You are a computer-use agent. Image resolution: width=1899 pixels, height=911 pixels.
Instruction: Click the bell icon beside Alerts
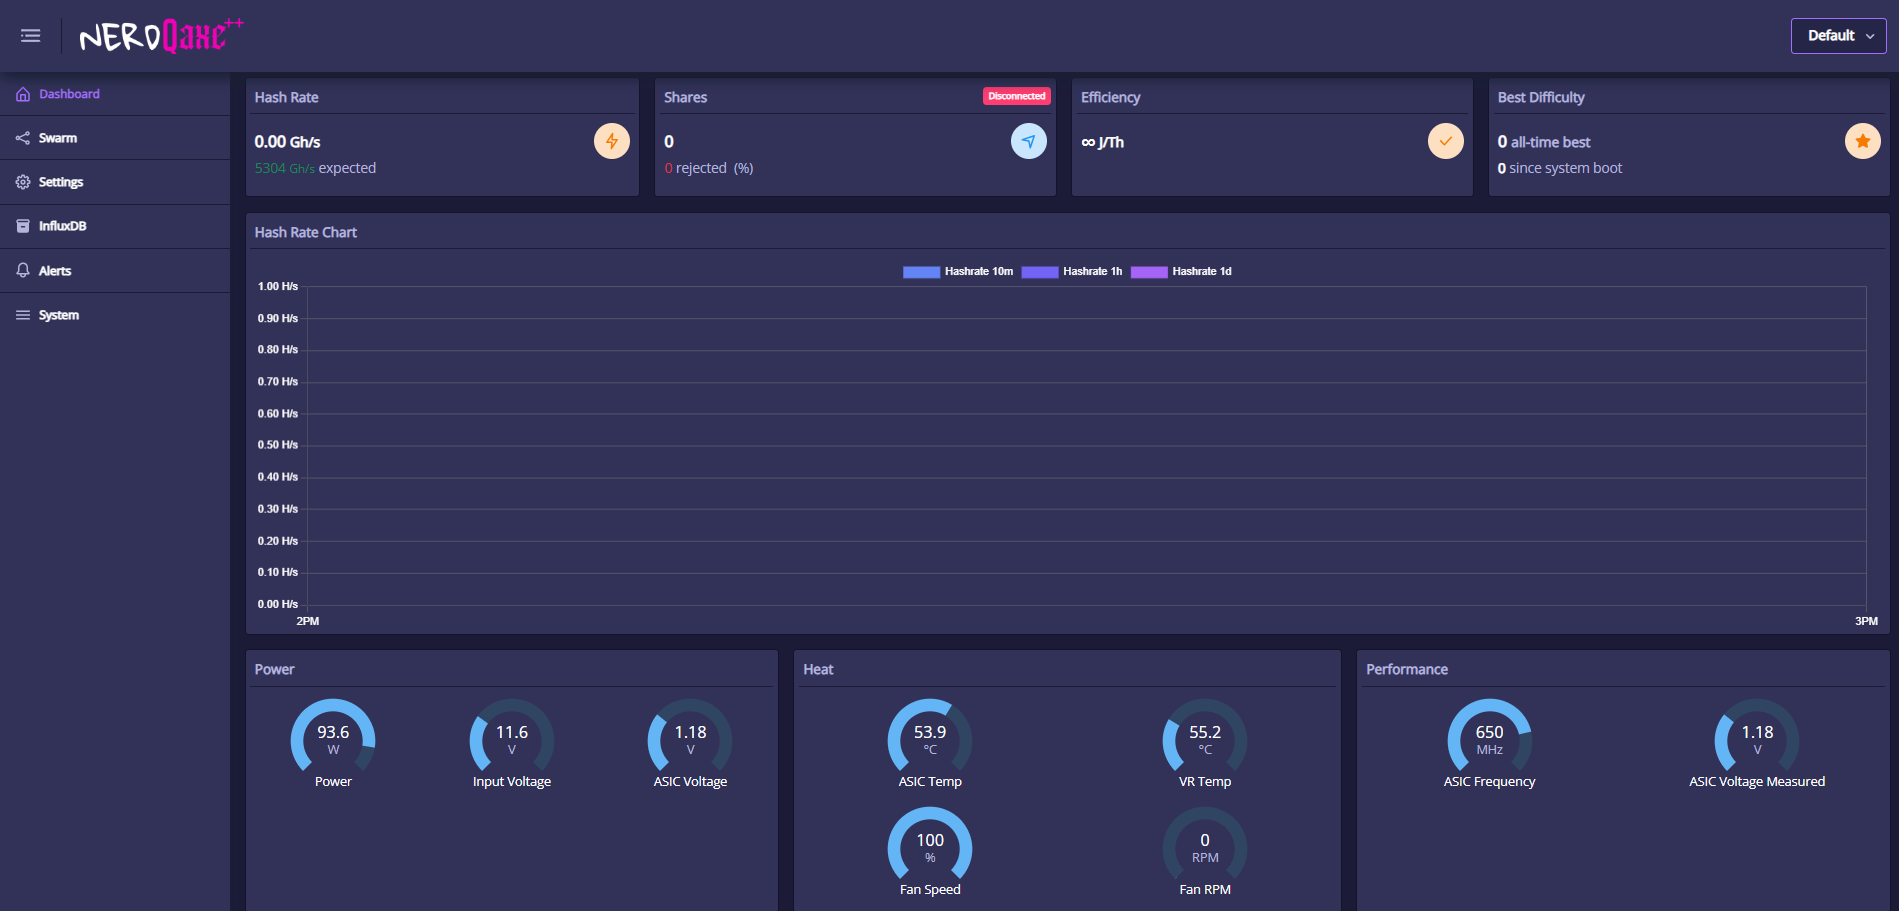pyautogui.click(x=23, y=271)
